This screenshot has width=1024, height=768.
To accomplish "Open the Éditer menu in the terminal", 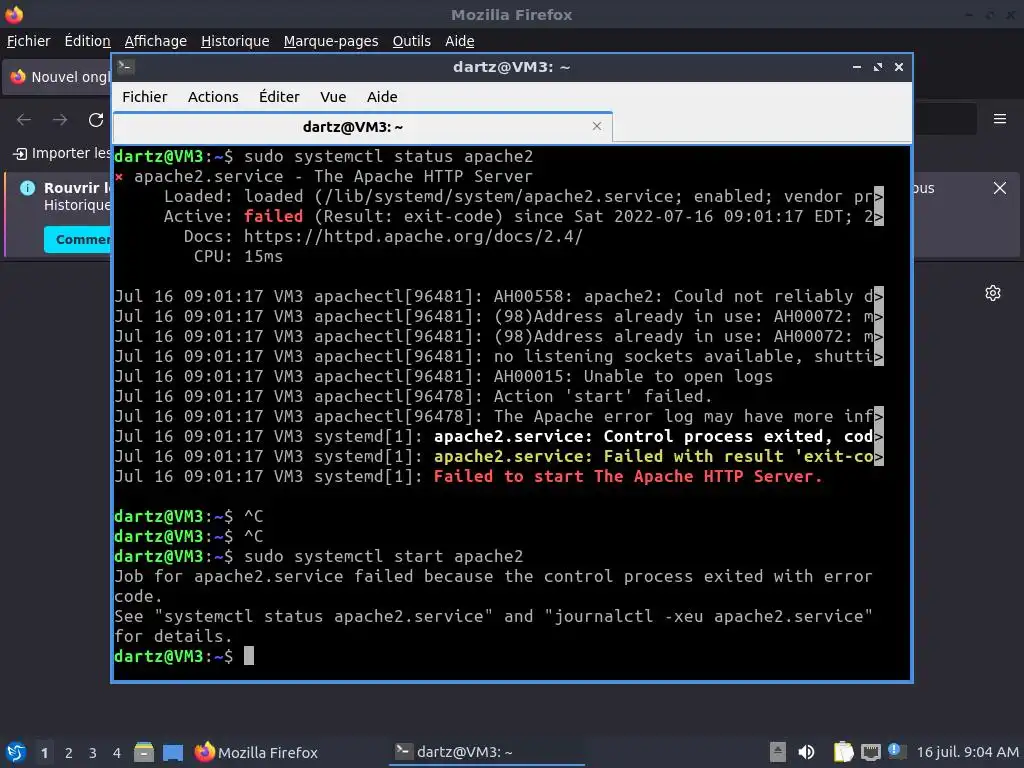I will point(279,97).
